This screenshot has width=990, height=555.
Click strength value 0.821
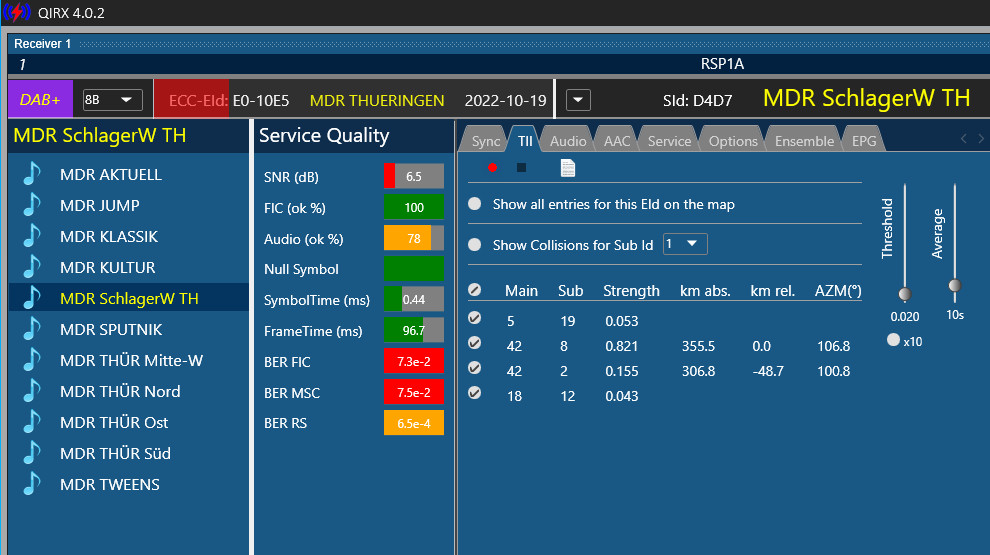[621, 346]
